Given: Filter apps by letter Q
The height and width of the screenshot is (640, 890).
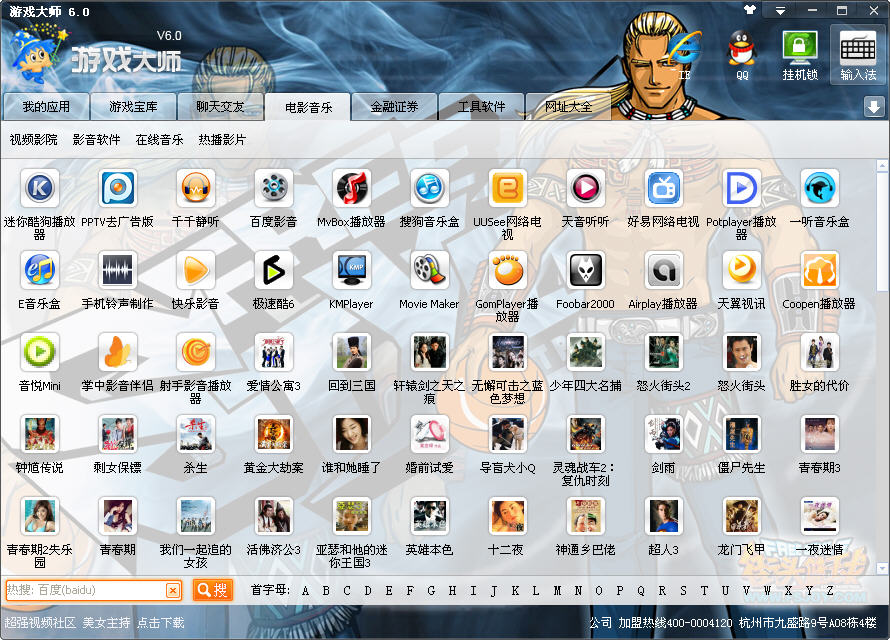Looking at the screenshot, I should click(641, 591).
